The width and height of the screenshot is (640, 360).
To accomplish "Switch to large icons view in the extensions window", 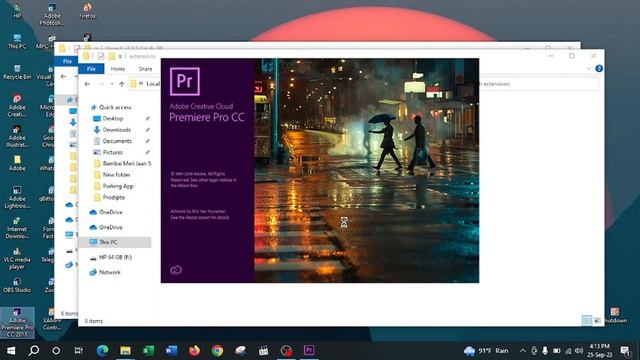I will point(597,320).
